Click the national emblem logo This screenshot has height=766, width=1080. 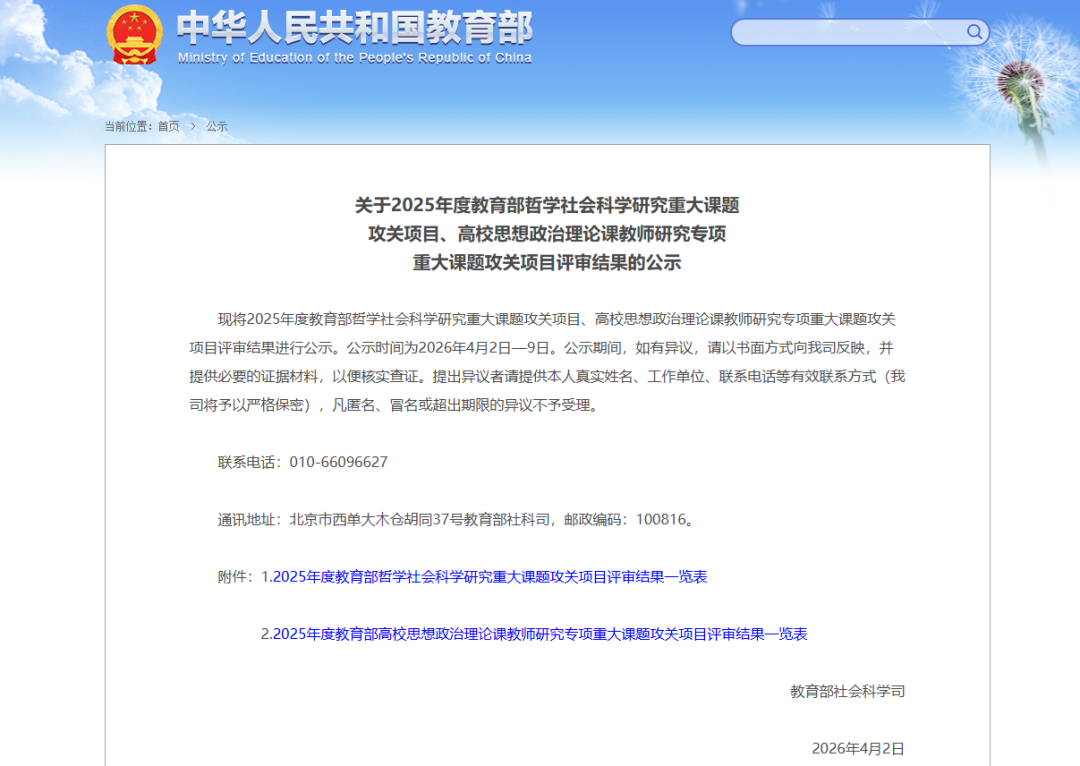[134, 35]
